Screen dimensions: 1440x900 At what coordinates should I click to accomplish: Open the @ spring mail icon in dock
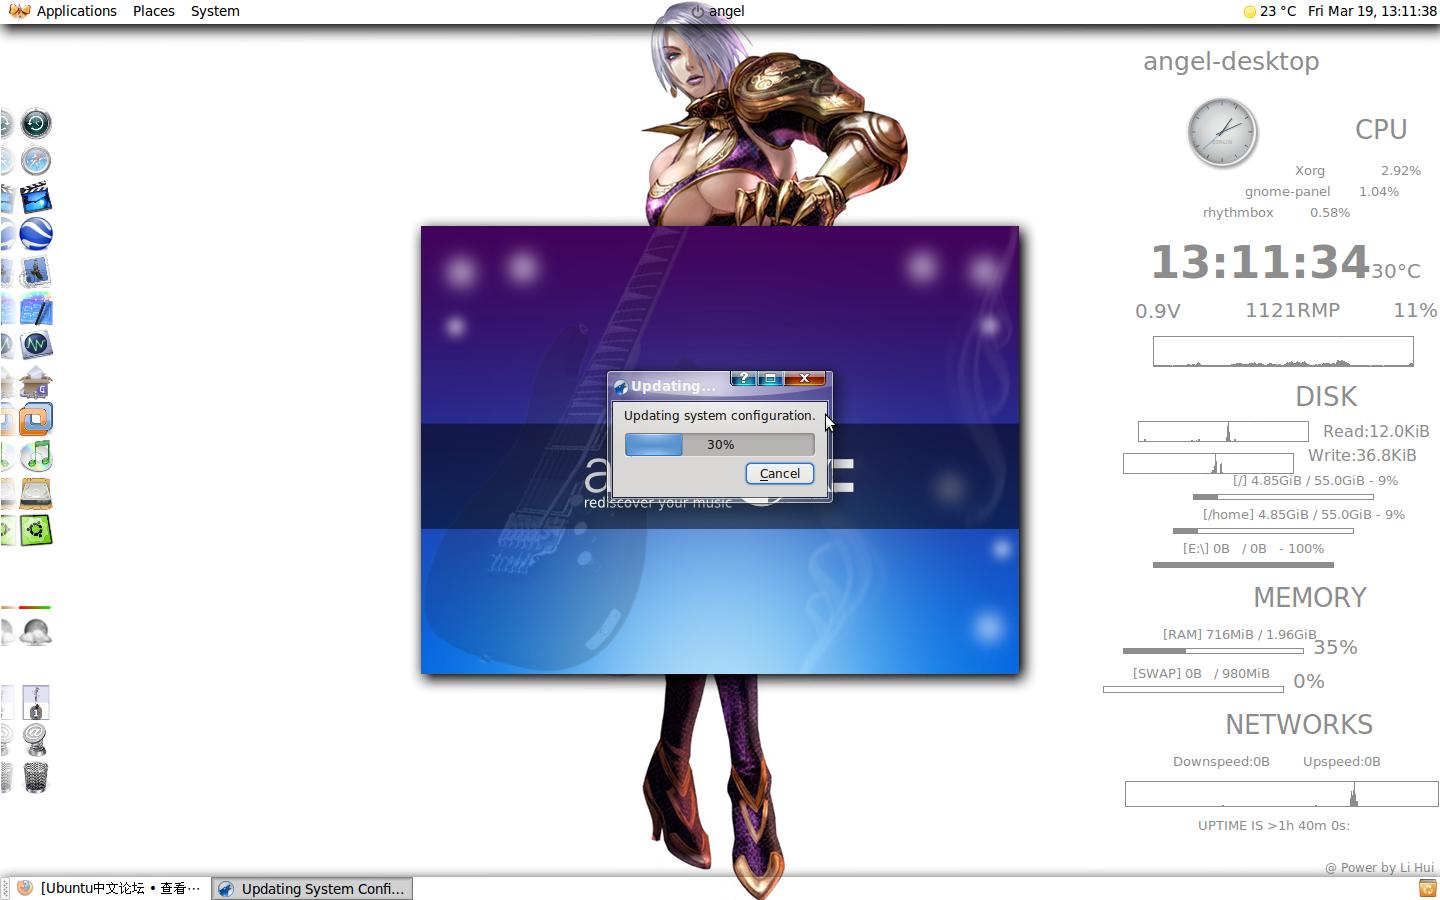(x=35, y=740)
